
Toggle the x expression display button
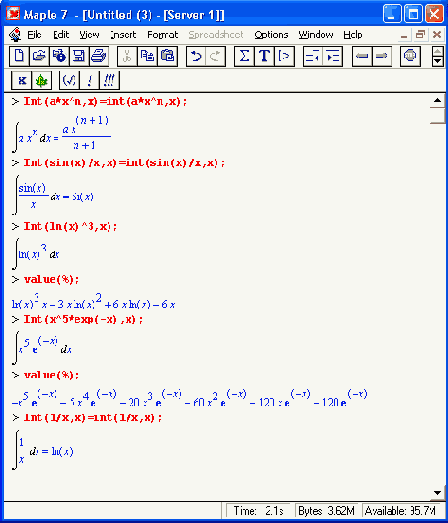click(x=22, y=80)
